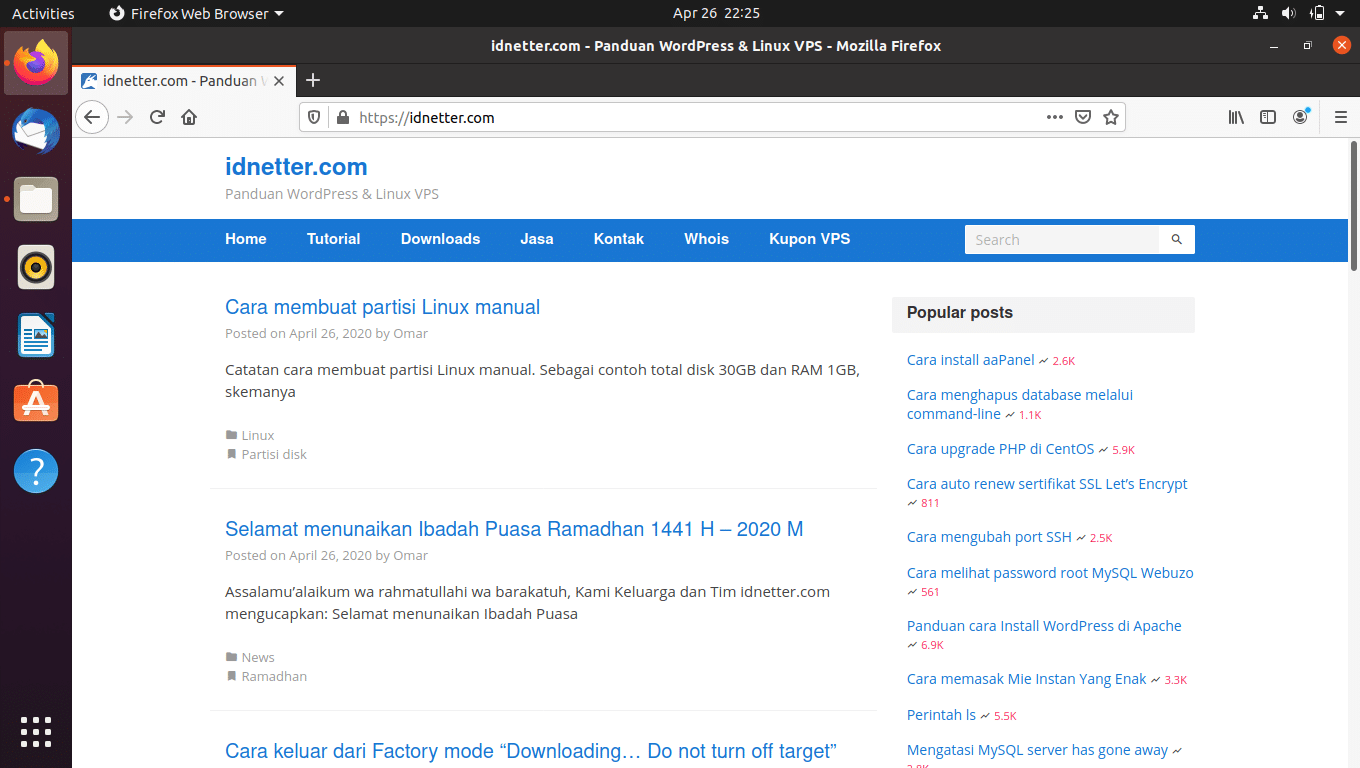1360x768 pixels.
Task: Close the idnetter.com tab
Action: click(x=279, y=81)
